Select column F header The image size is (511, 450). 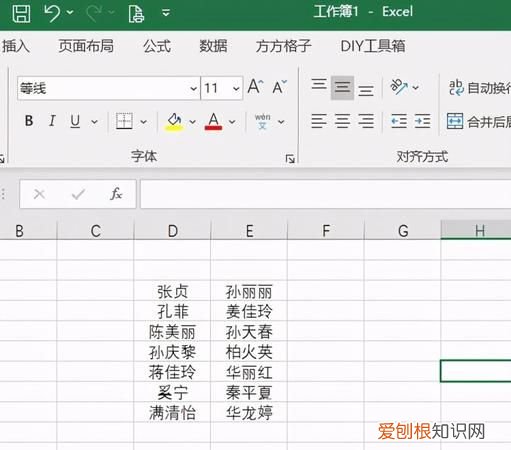(326, 230)
